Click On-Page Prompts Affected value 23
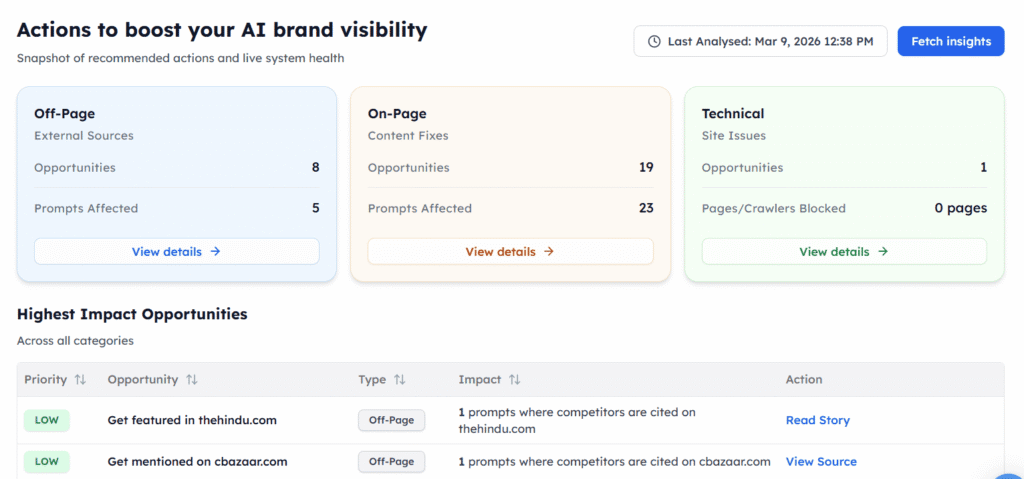Image resolution: width=1024 pixels, height=479 pixels. pos(646,208)
